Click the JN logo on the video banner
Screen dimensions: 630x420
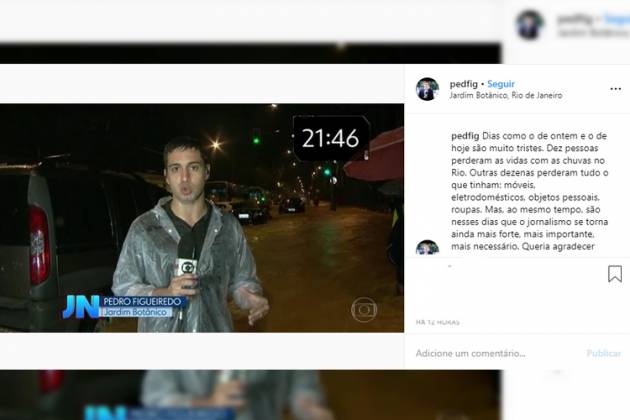point(80,306)
